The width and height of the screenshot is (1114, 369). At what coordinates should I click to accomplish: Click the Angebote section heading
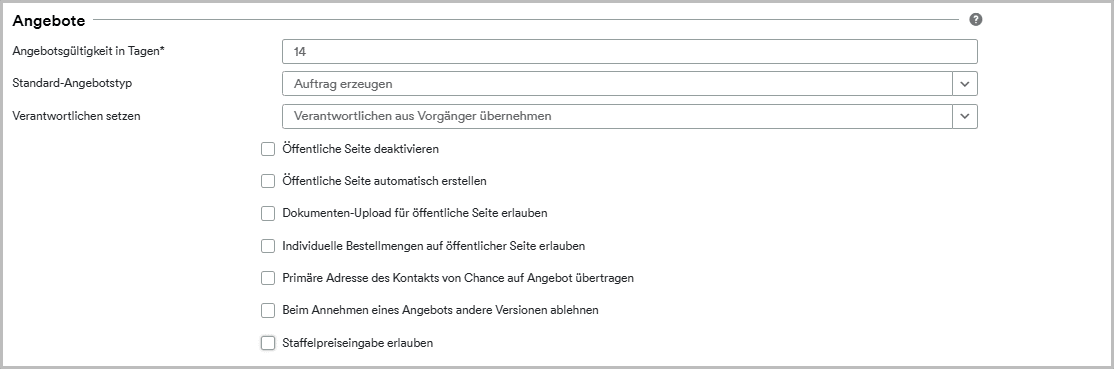click(x=49, y=21)
